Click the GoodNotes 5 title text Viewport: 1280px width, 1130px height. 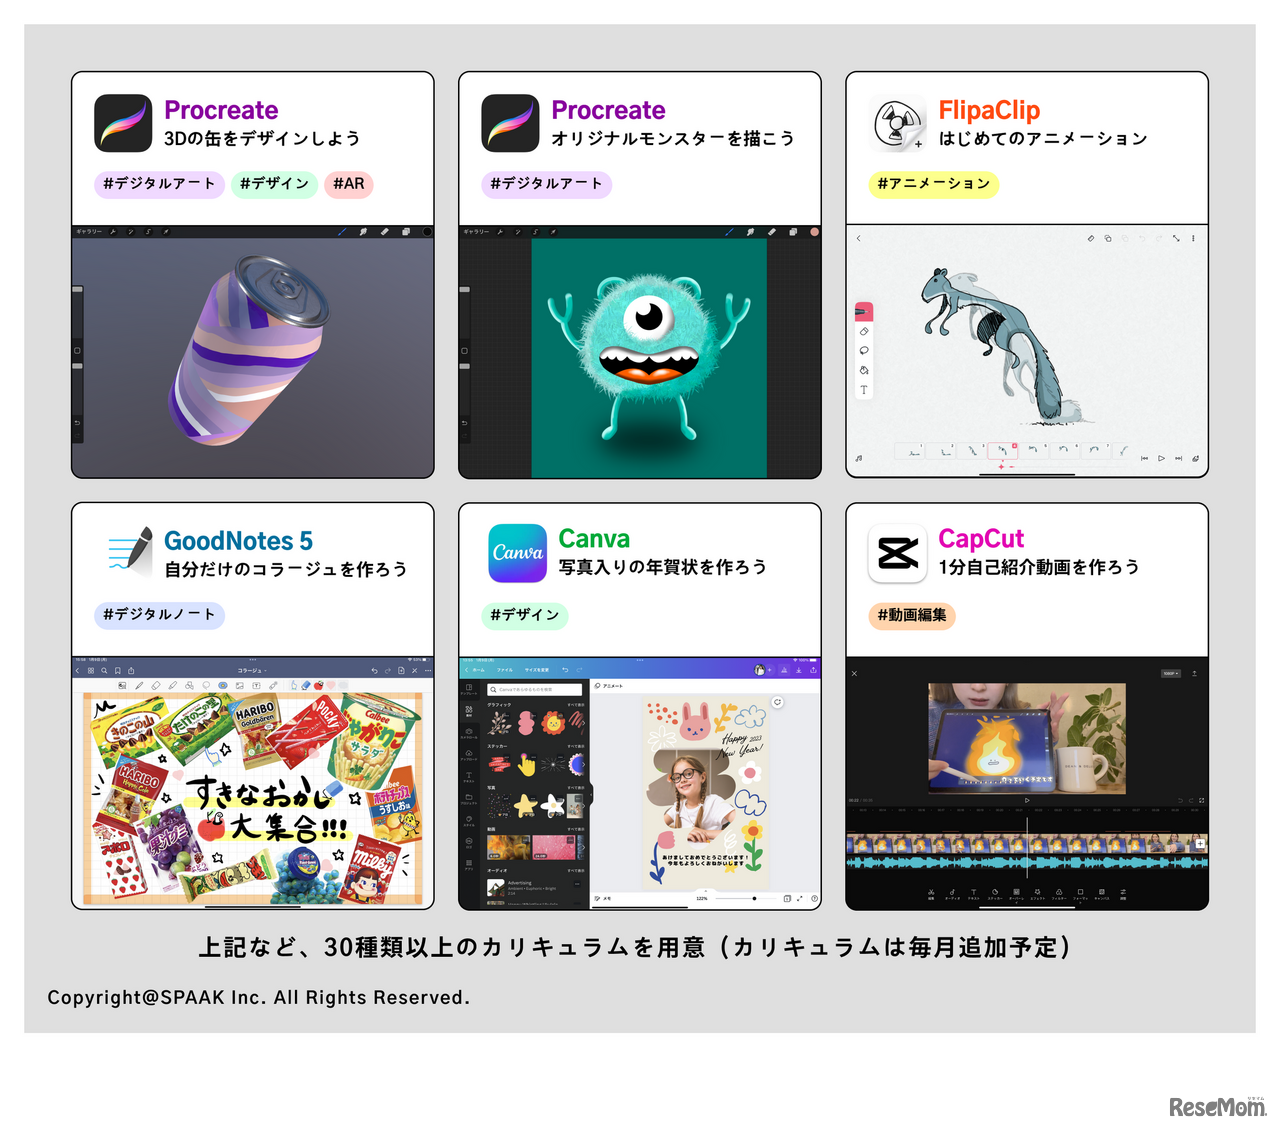pyautogui.click(x=238, y=541)
